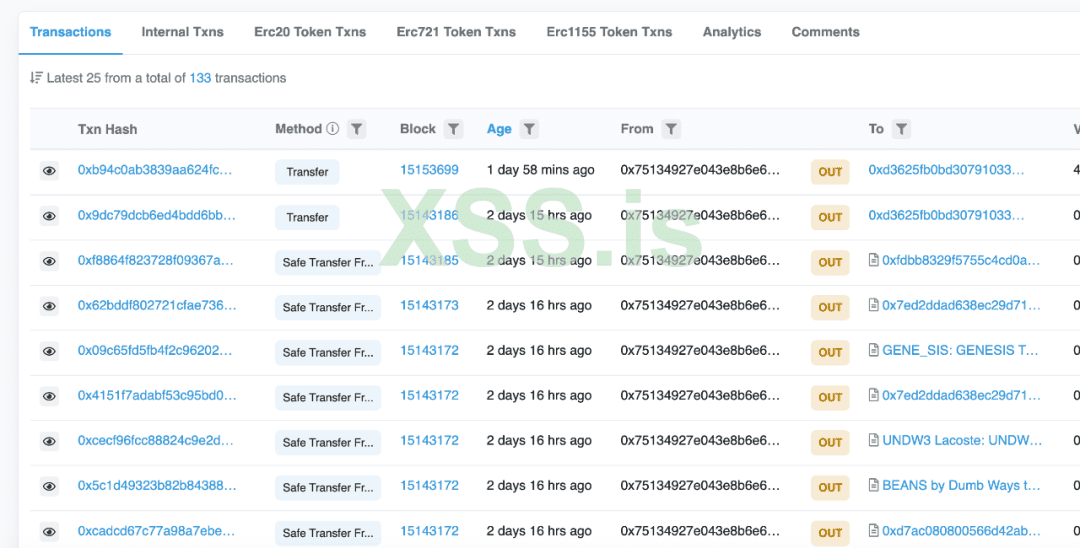Preview transaction 0x5c1d49323b82b84388 with eye icon
The width and height of the screenshot is (1080, 548).
click(49, 487)
